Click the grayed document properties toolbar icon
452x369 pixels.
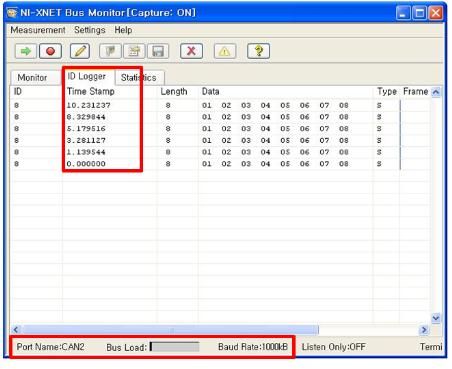134,51
